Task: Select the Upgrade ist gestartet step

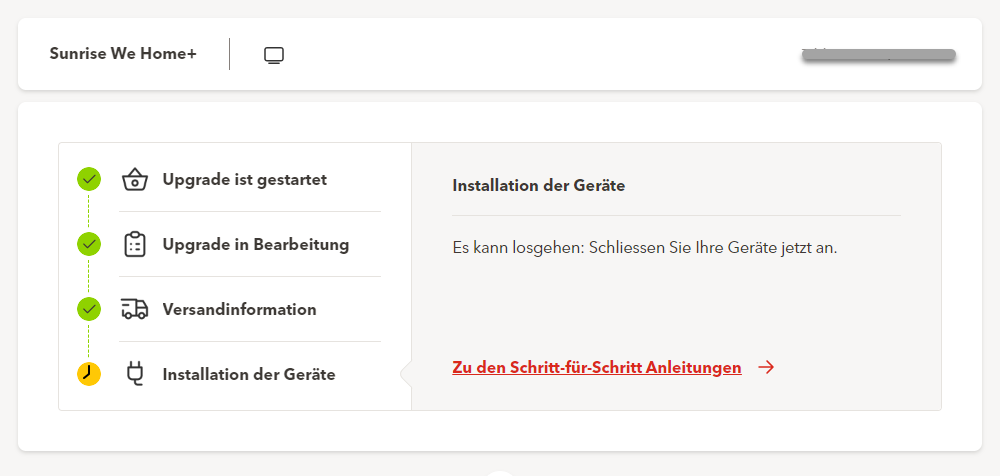Action: click(244, 180)
